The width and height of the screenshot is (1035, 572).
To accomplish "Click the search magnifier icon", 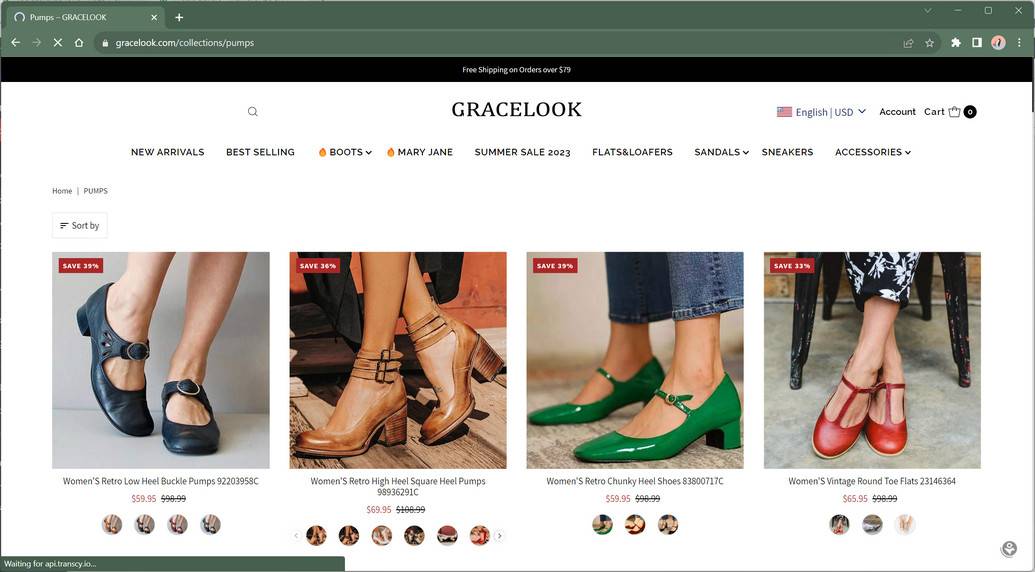I will coord(253,111).
